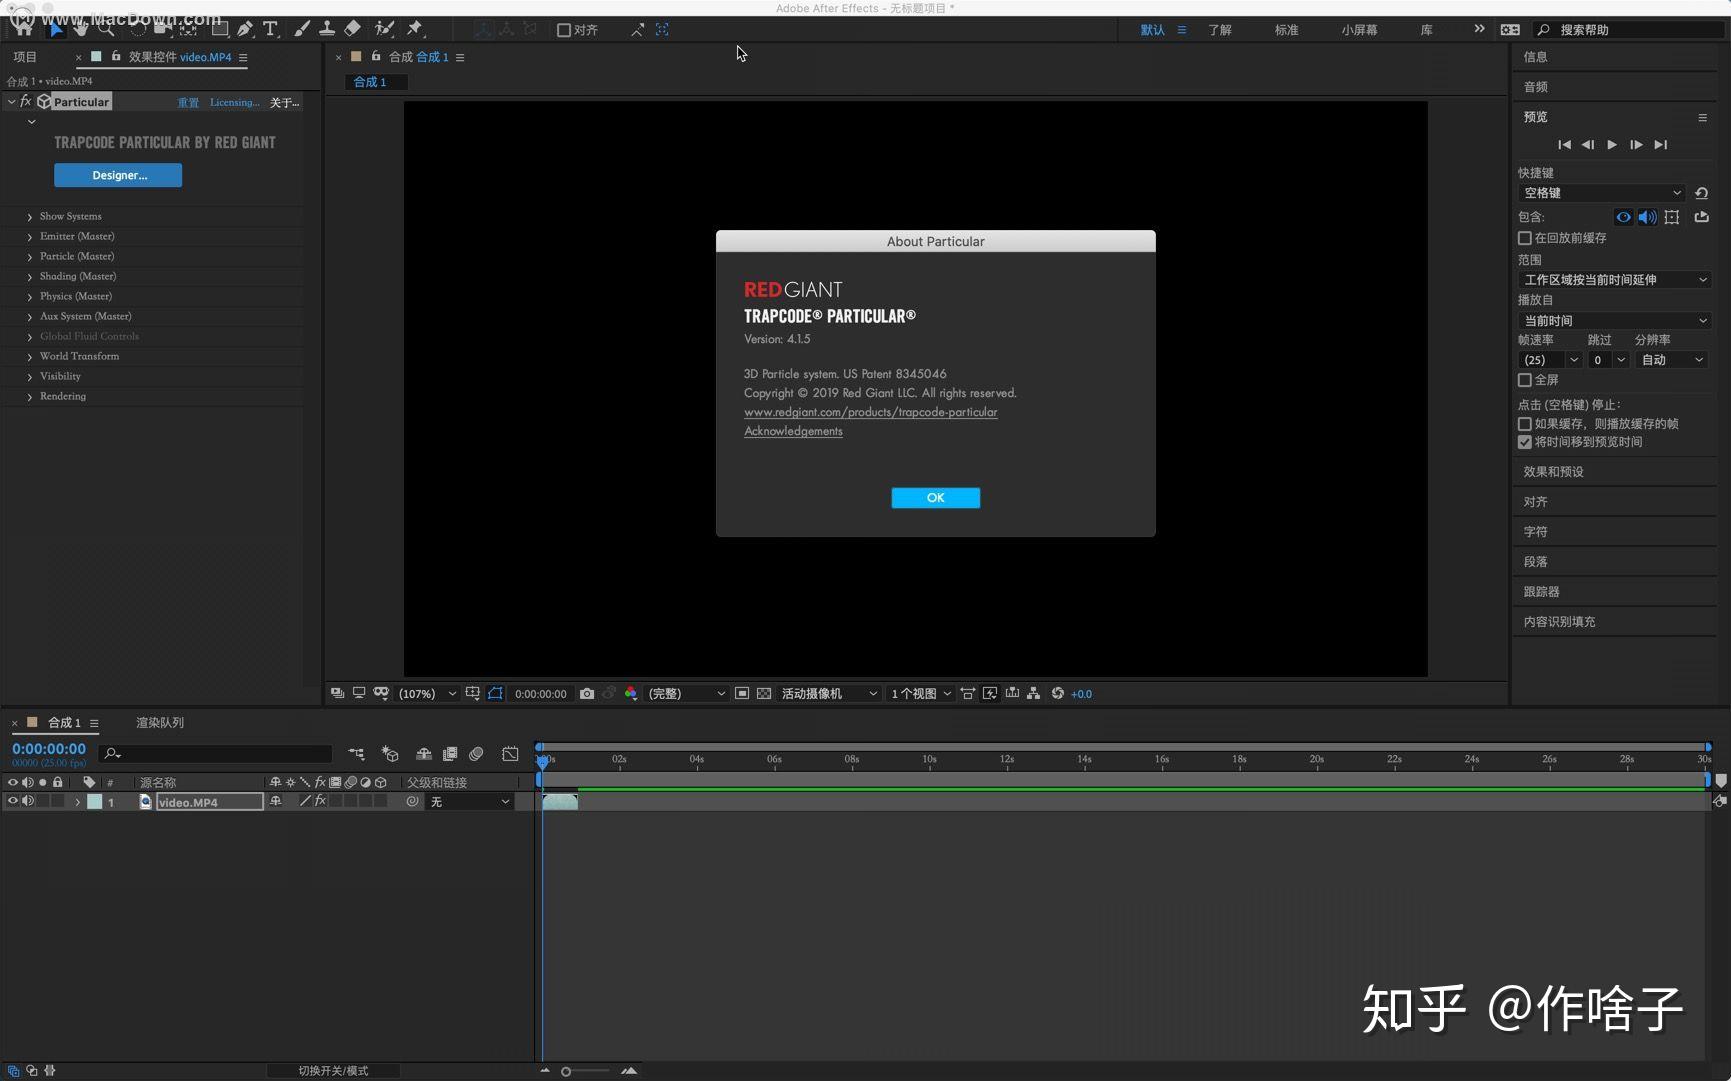
Task: Enable the cache before playback checkbox
Action: click(1525, 238)
